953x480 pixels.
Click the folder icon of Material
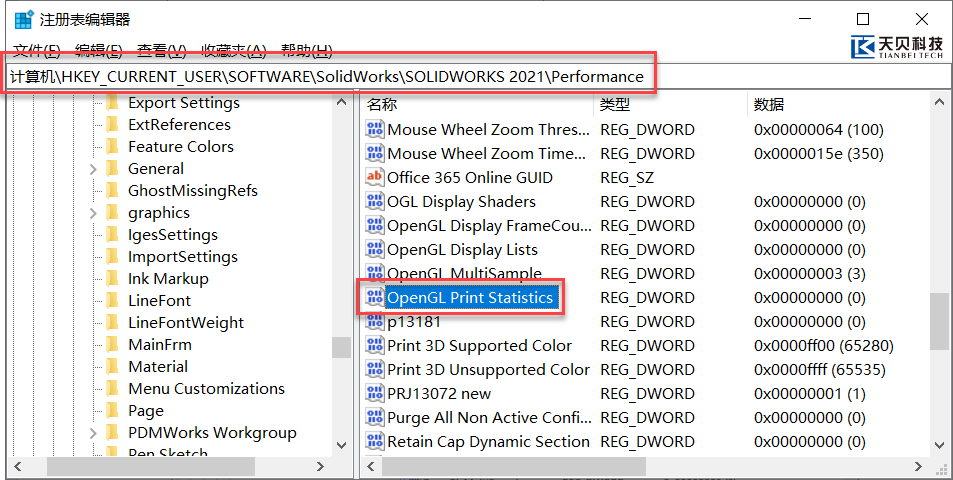click(112, 366)
